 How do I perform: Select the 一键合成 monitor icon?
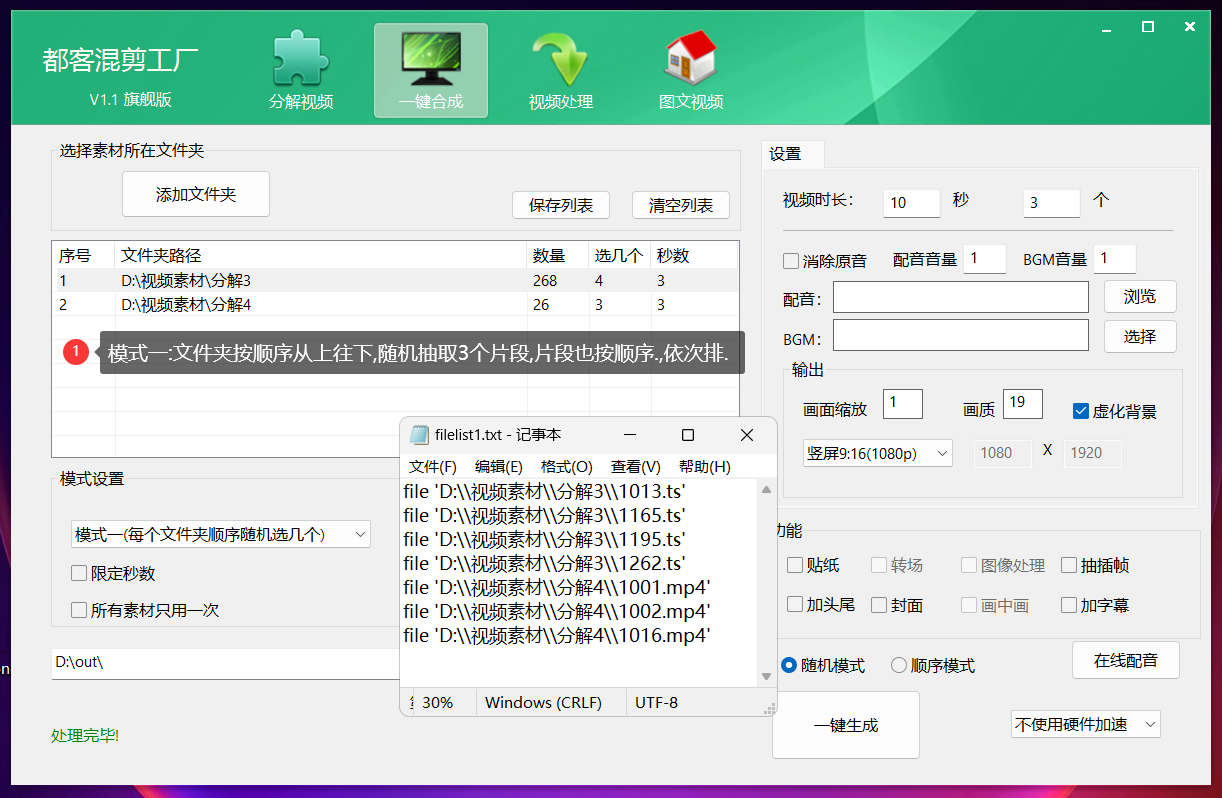point(431,71)
